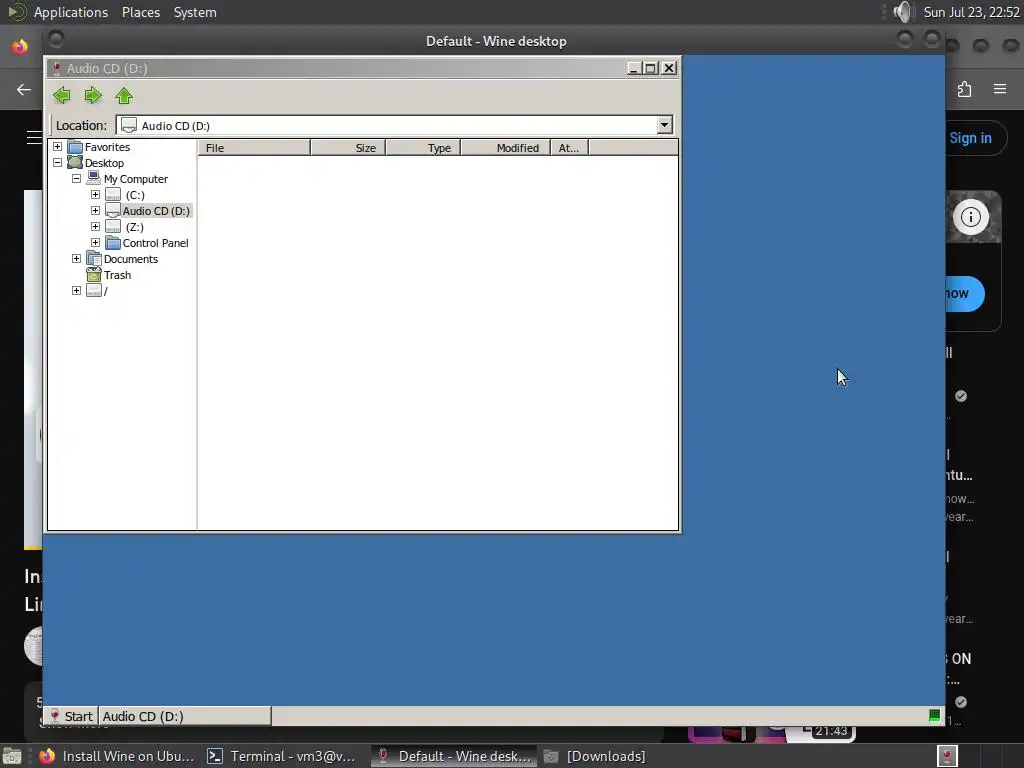Sort by the At... column header
1024x768 pixels.
[569, 148]
